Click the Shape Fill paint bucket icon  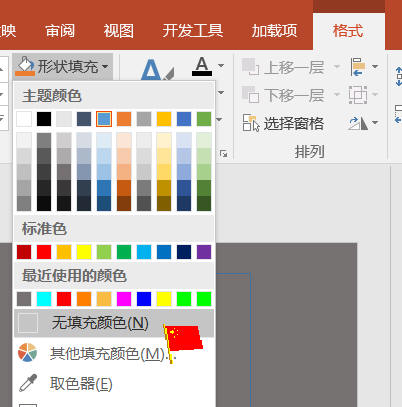point(25,66)
